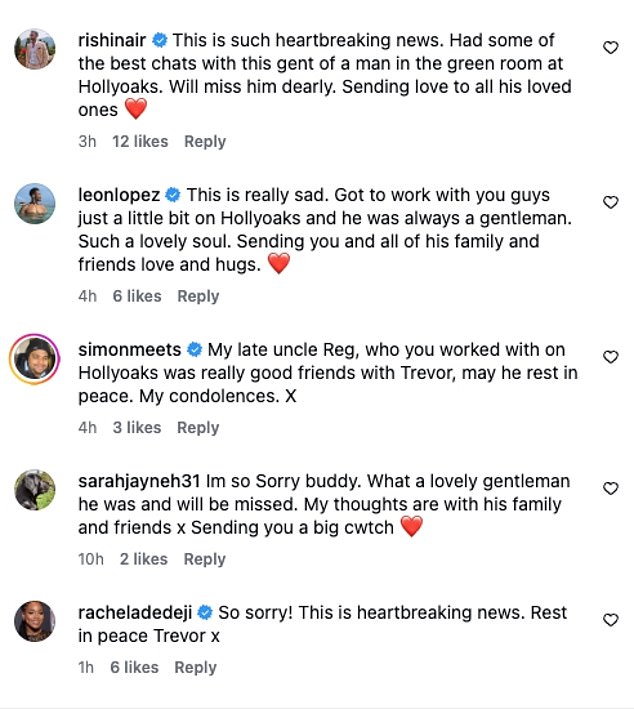Reply to sarahjayneh31's comment
The image size is (634, 709).
click(x=204, y=559)
